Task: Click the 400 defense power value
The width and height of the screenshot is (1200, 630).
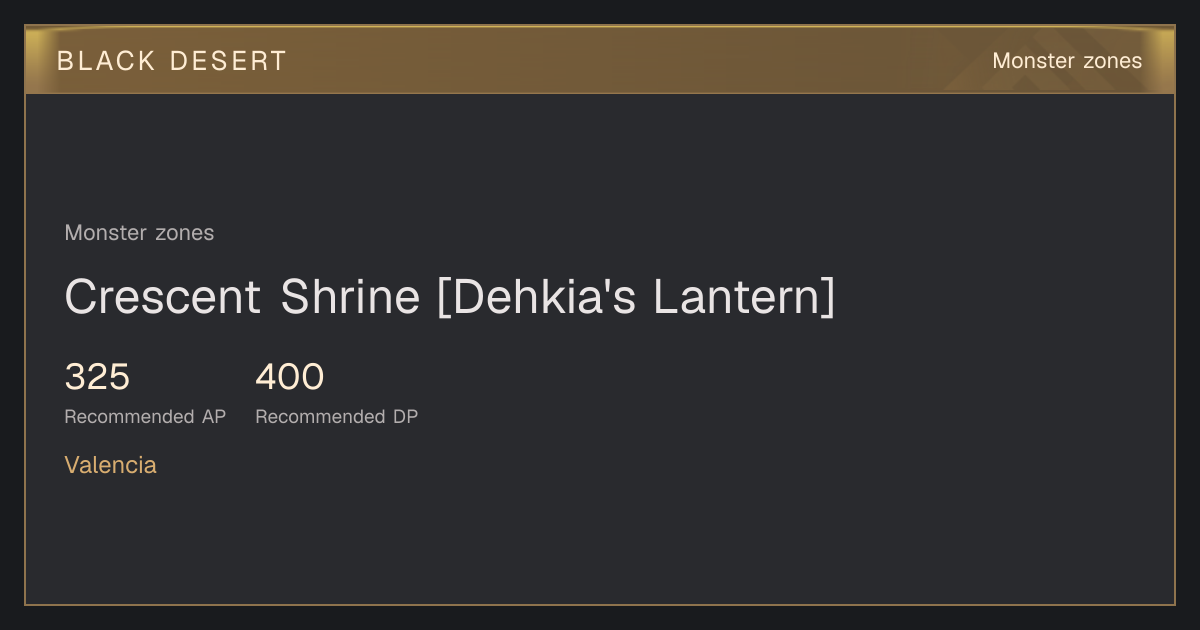Action: 290,377
